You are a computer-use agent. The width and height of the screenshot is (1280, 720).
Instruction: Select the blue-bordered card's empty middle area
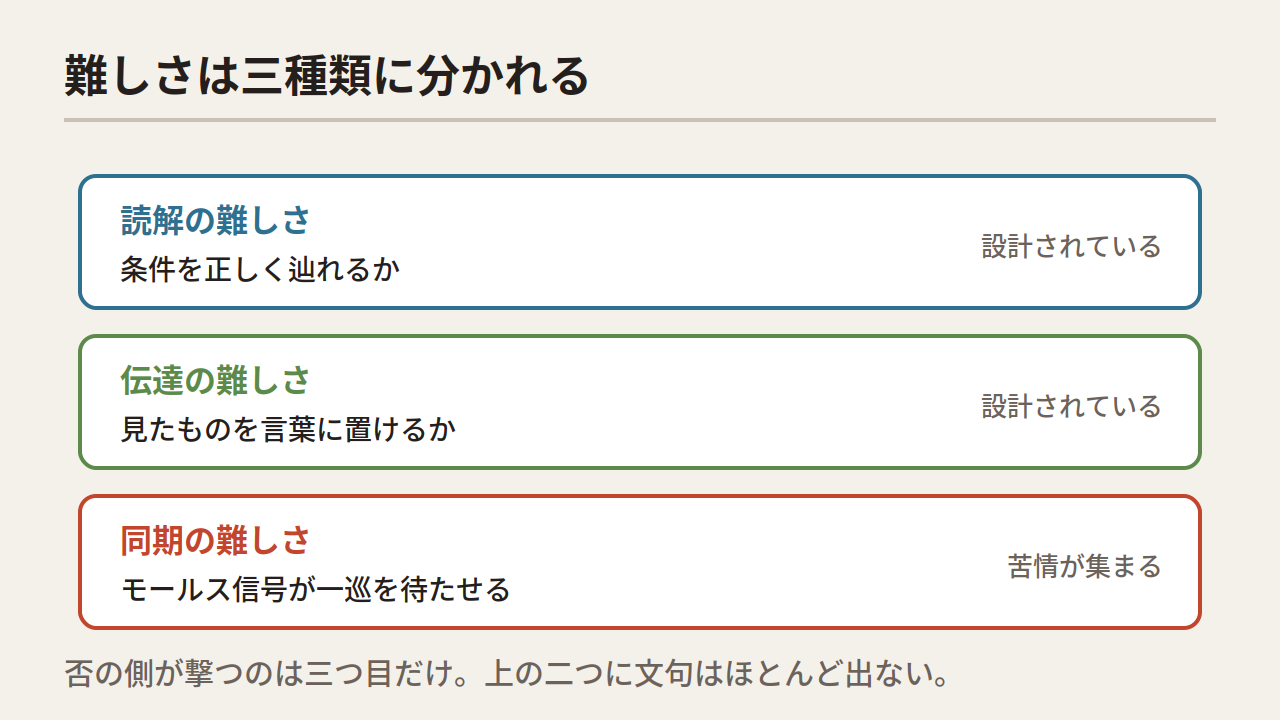(x=690, y=242)
